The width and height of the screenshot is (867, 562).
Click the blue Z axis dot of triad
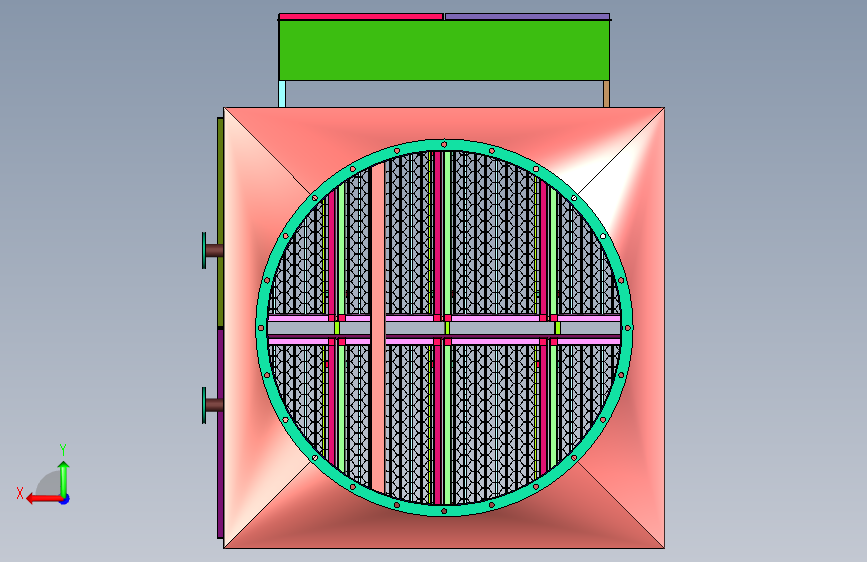65,499
